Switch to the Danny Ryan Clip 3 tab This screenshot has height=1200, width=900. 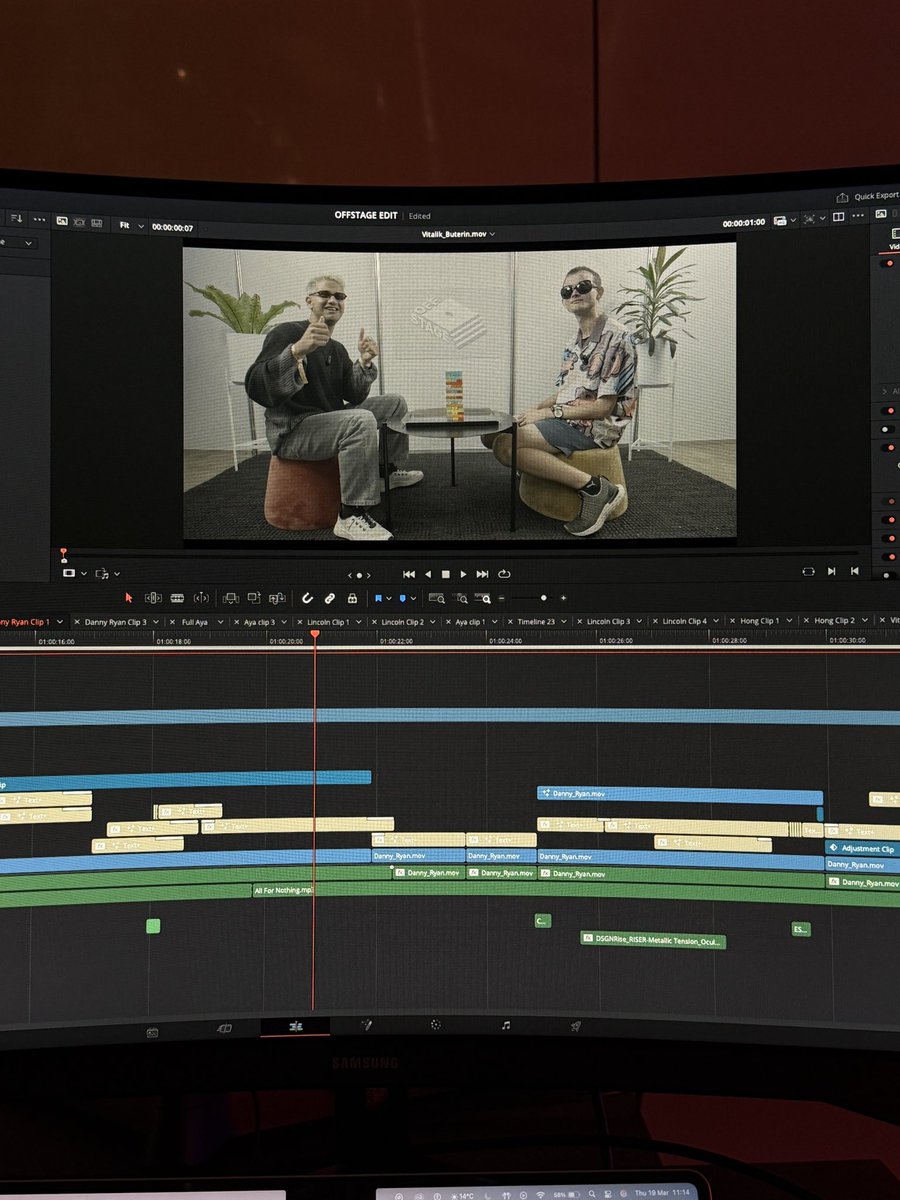[116, 622]
